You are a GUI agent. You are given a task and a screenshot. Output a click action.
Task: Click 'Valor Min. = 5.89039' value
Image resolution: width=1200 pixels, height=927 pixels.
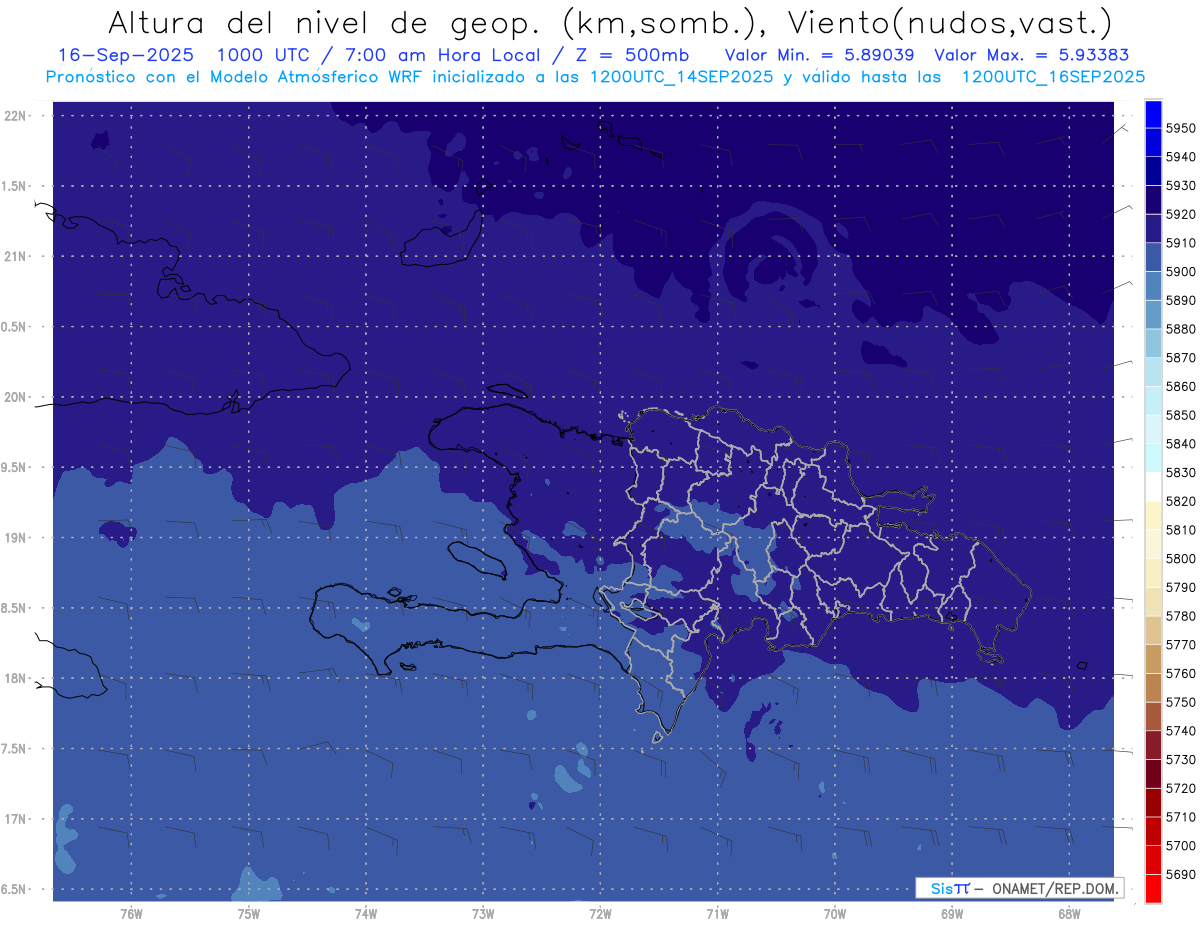819,55
